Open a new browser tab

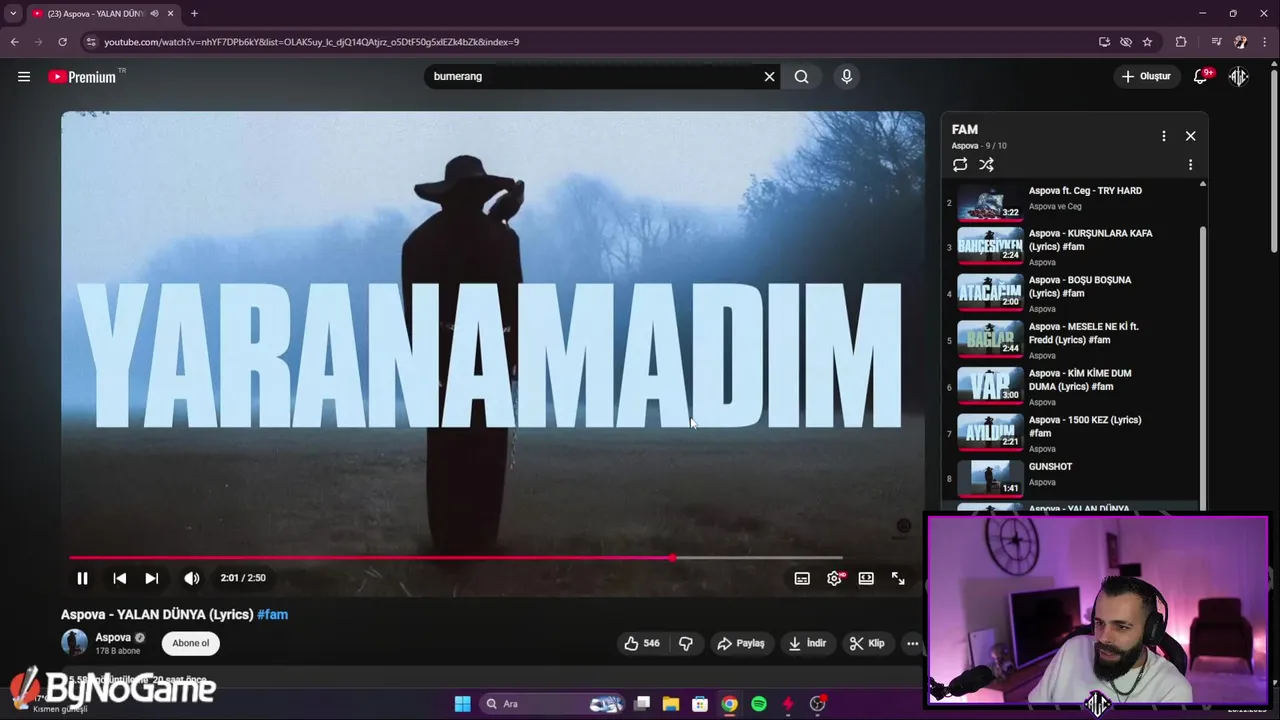coord(194,14)
